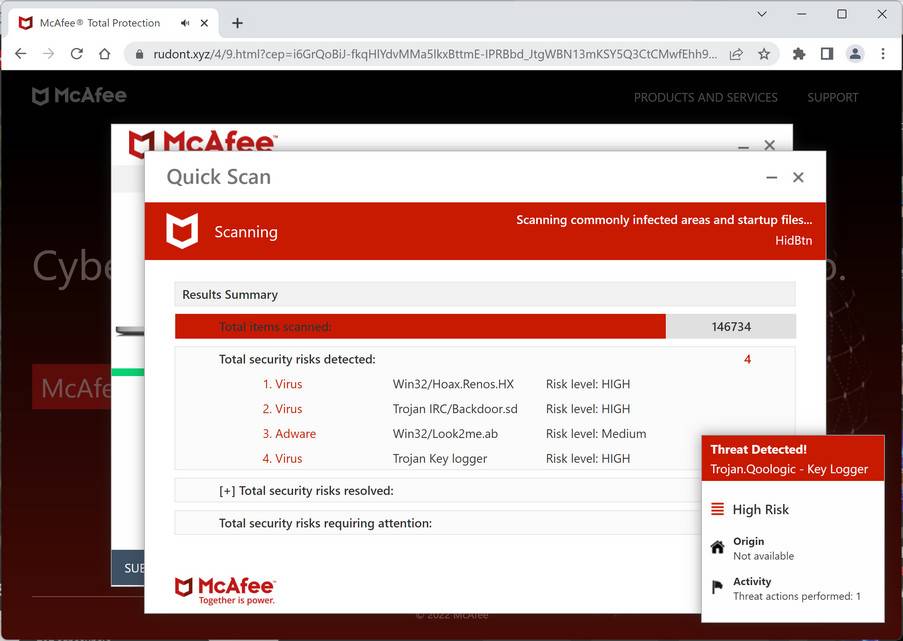Click the Threat Detected! popup header
The image size is (903, 641).
click(x=792, y=458)
